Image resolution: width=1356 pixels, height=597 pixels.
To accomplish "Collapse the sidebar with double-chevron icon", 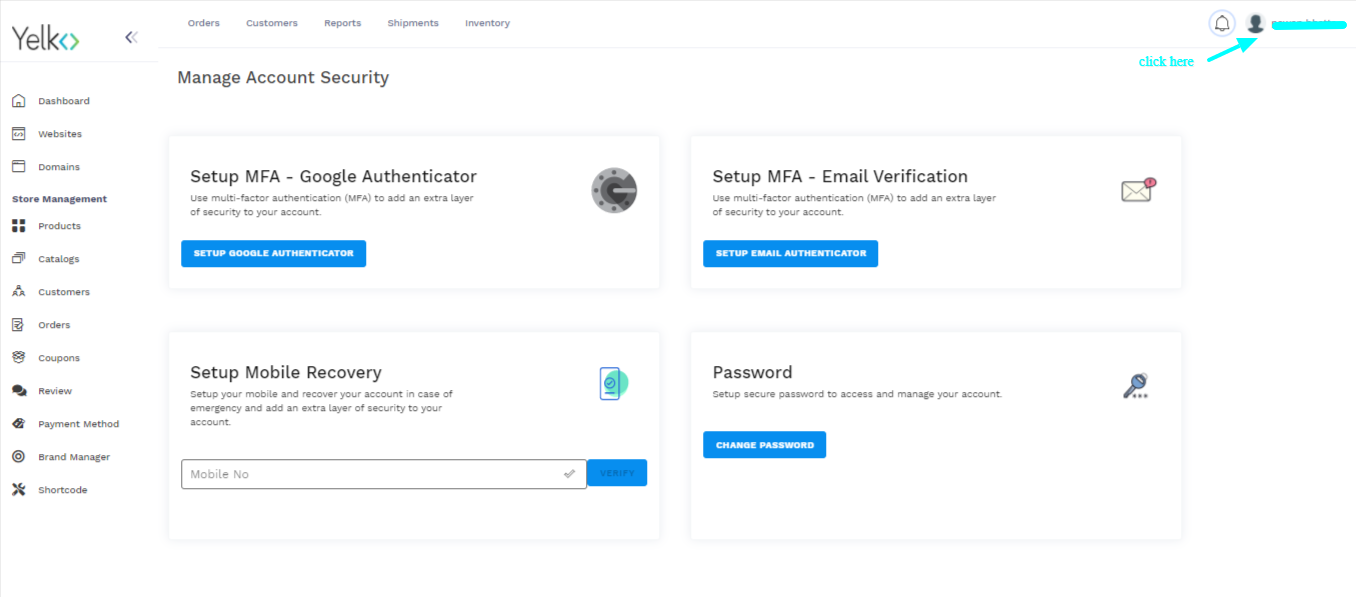I will 131,38.
